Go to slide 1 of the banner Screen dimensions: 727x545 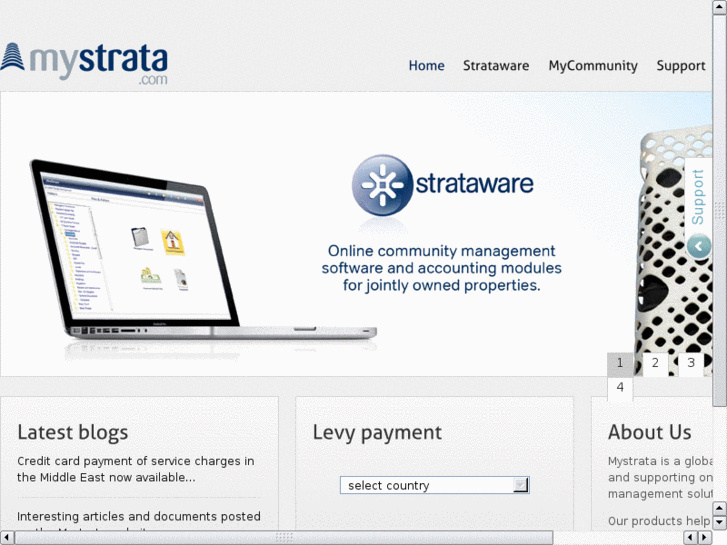(620, 363)
